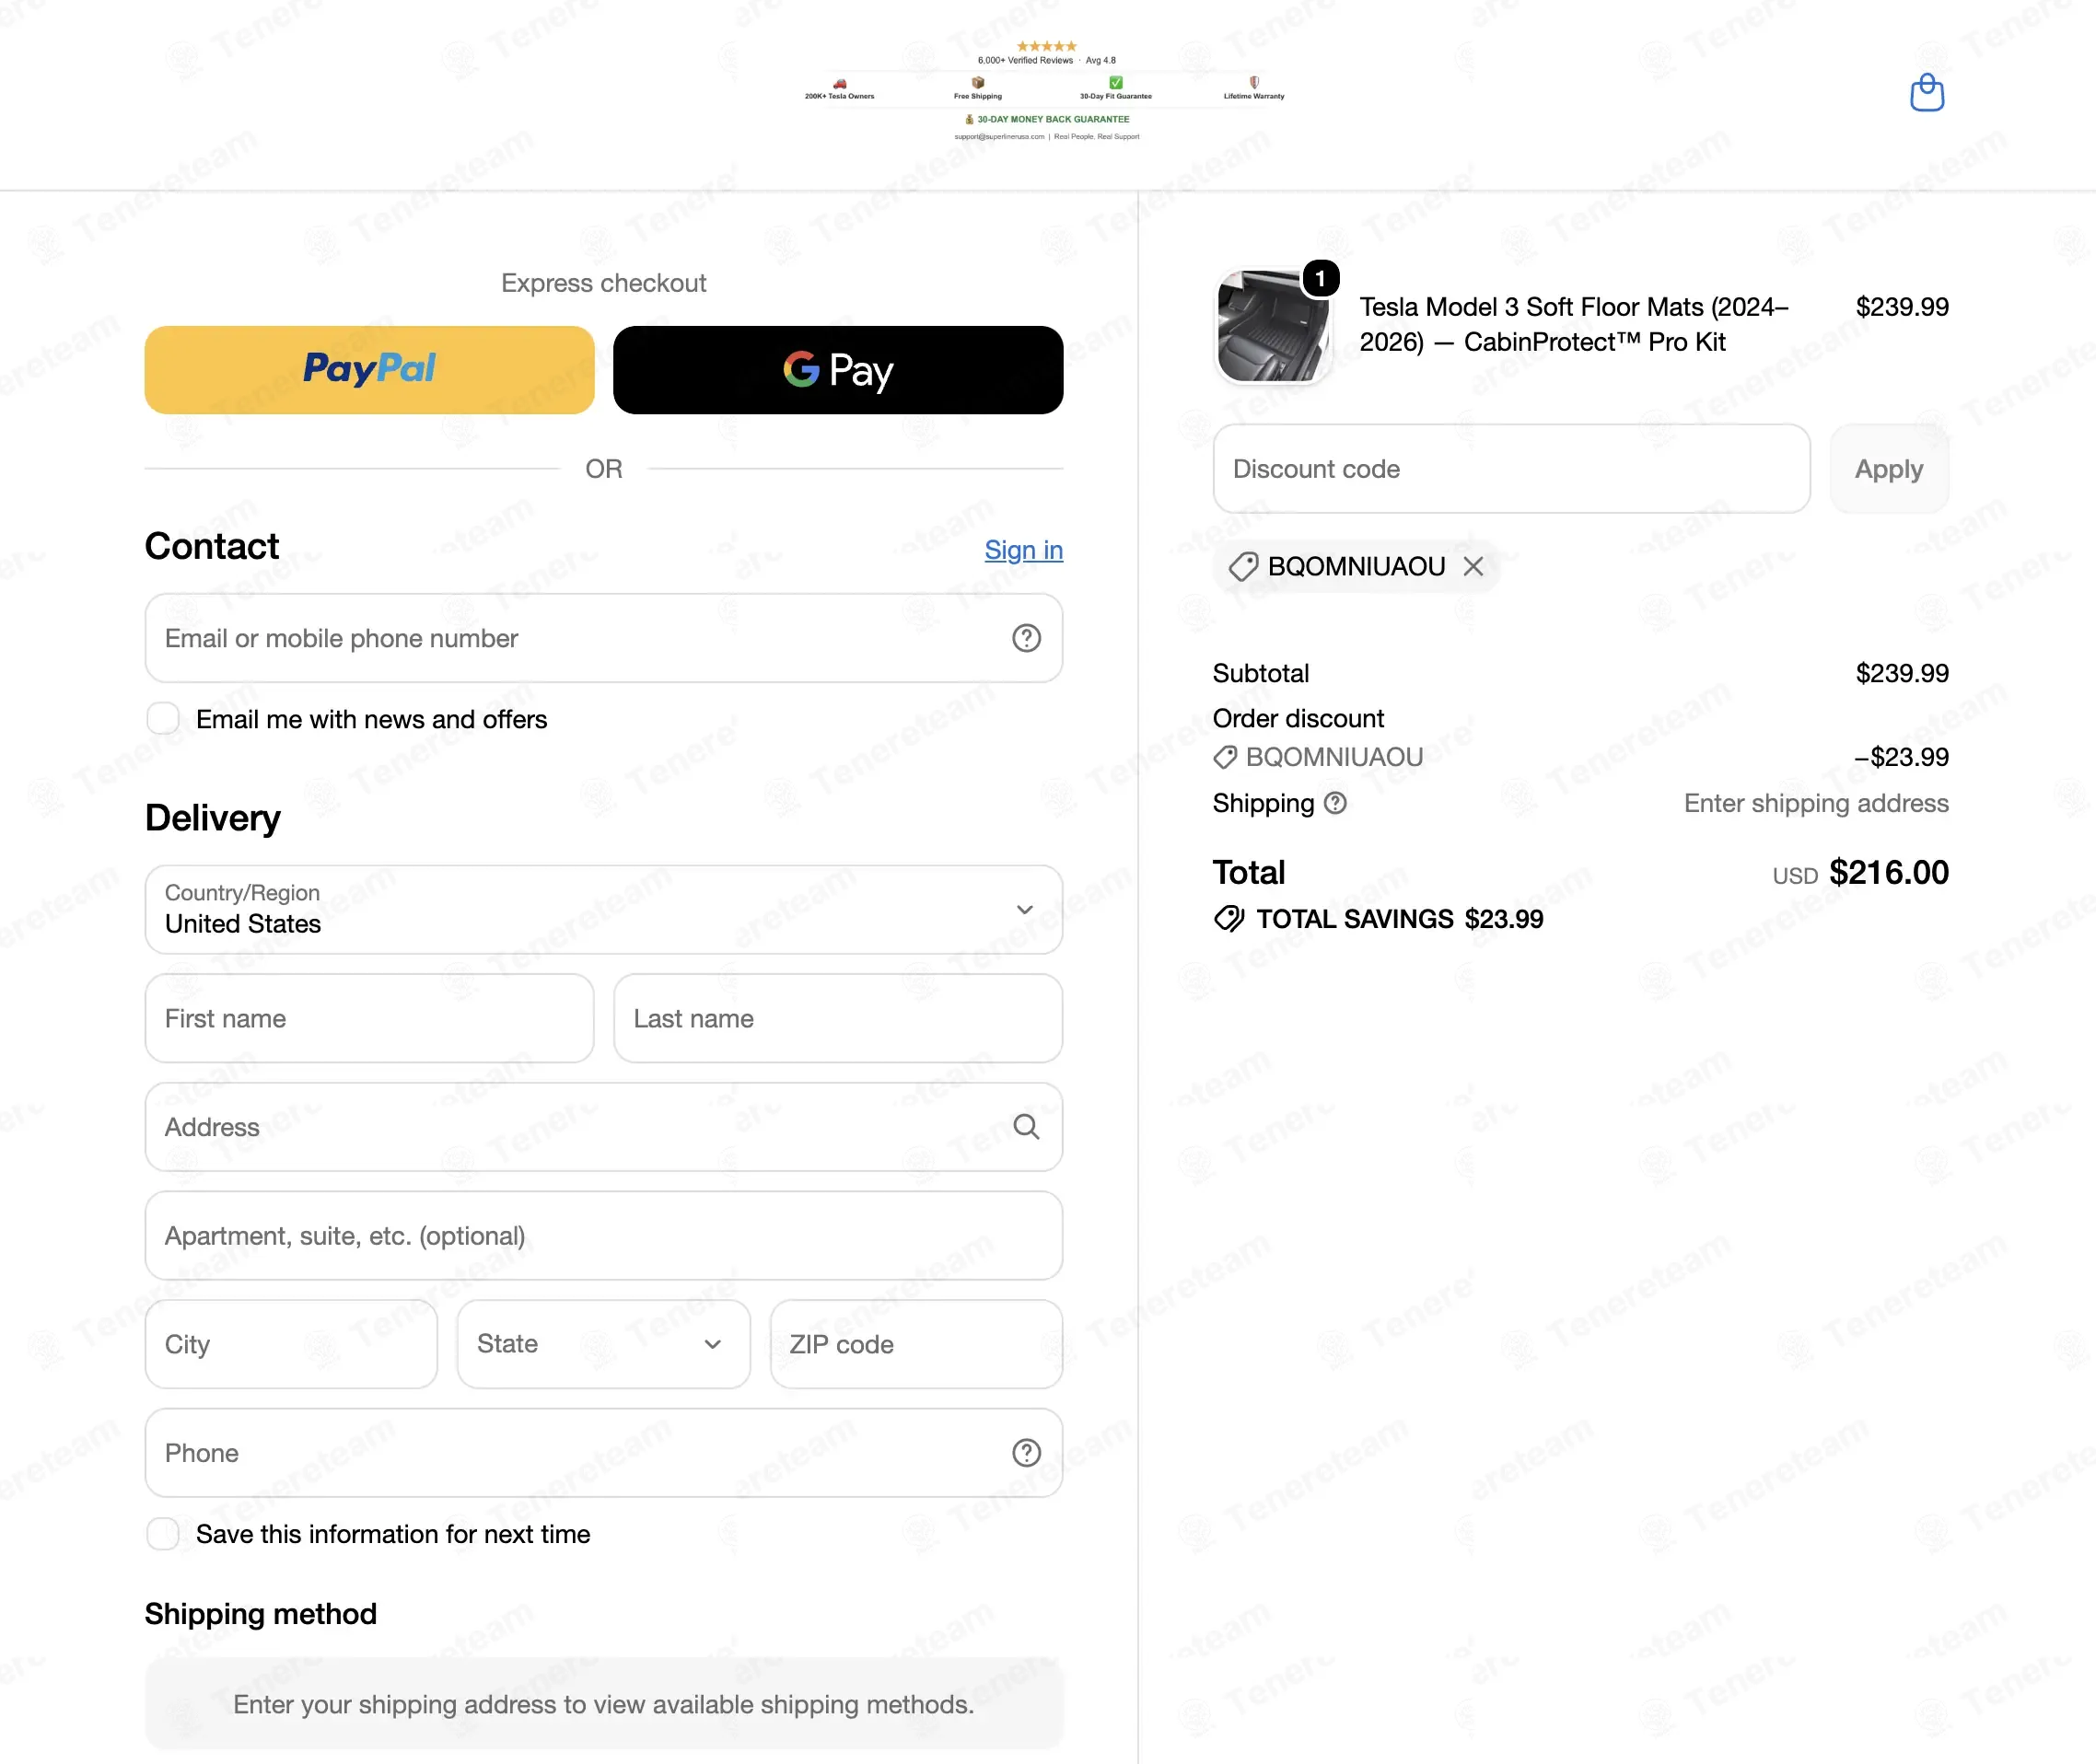The image size is (2096, 1764).
Task: Click the 200K+ Tesla Owners car icon
Action: point(840,84)
